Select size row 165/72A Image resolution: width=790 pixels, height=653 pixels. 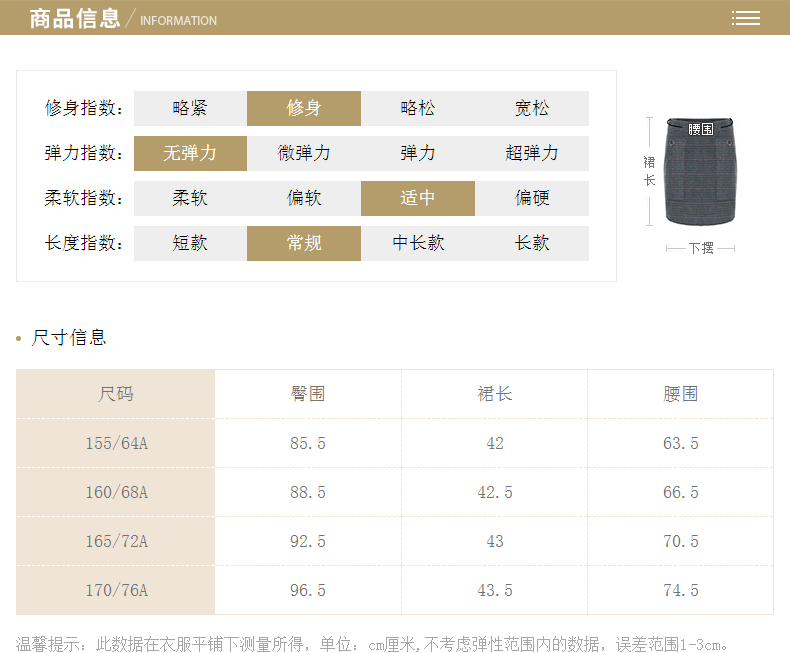pyautogui.click(x=116, y=541)
